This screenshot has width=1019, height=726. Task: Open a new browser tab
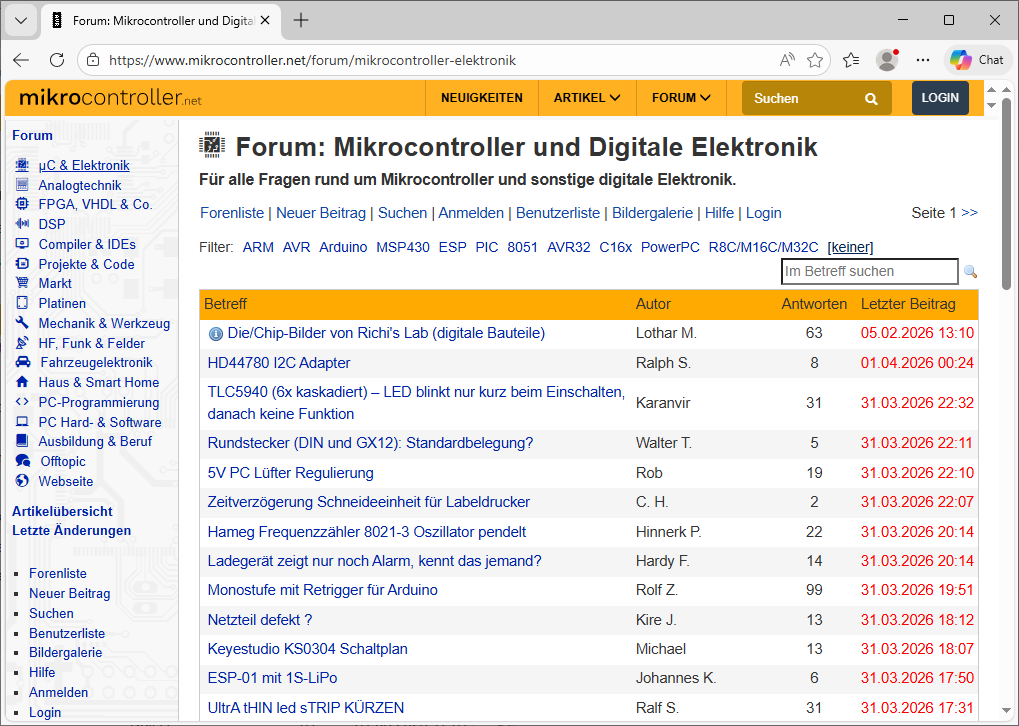(301, 20)
